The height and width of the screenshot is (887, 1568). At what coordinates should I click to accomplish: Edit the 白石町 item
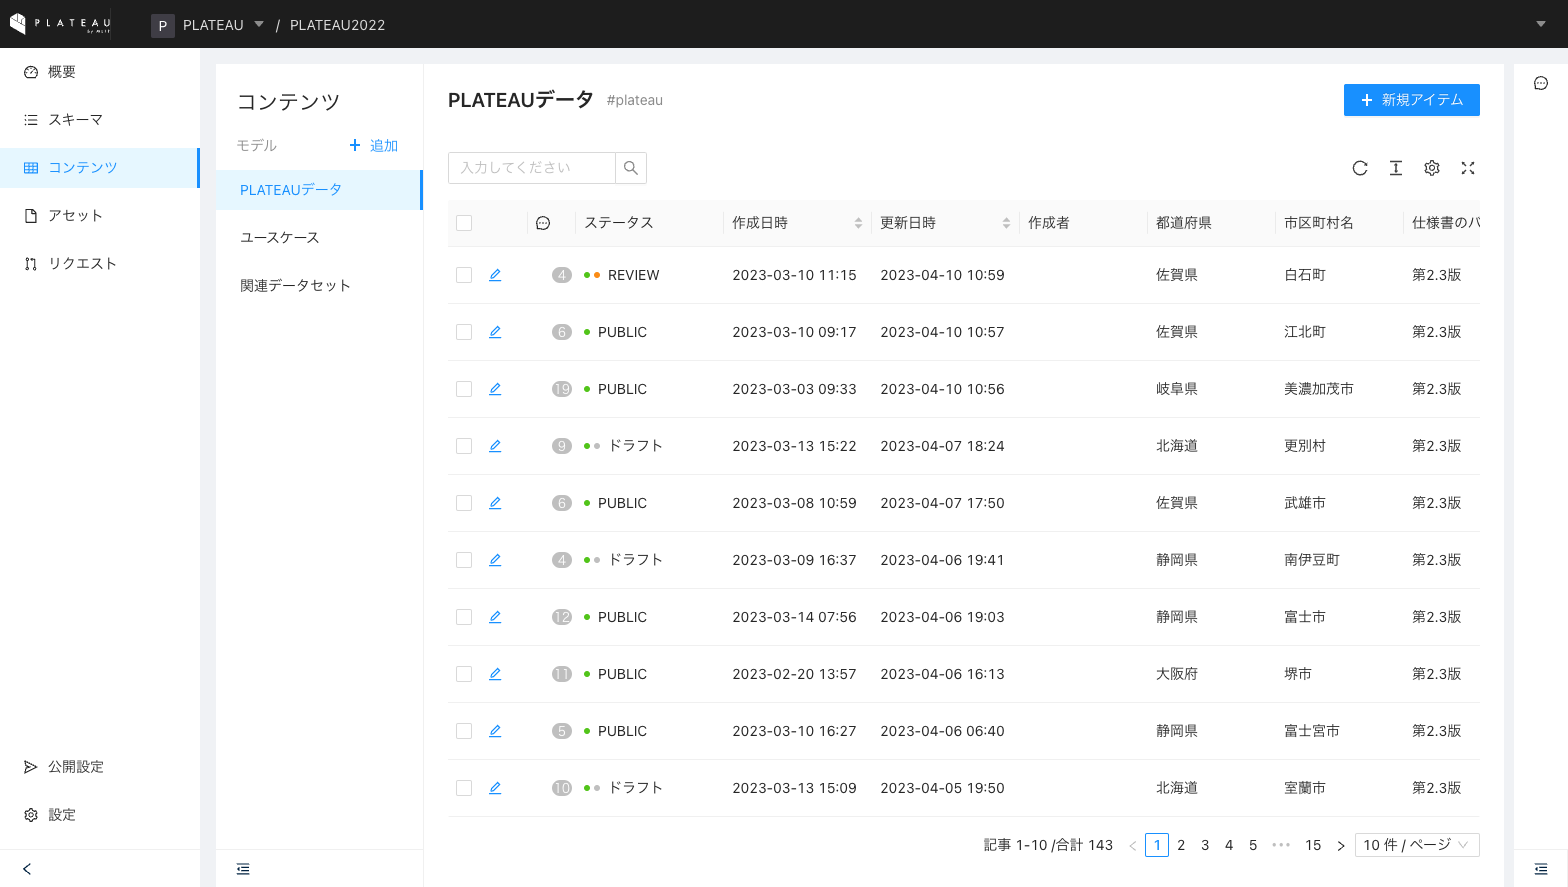pyautogui.click(x=495, y=275)
